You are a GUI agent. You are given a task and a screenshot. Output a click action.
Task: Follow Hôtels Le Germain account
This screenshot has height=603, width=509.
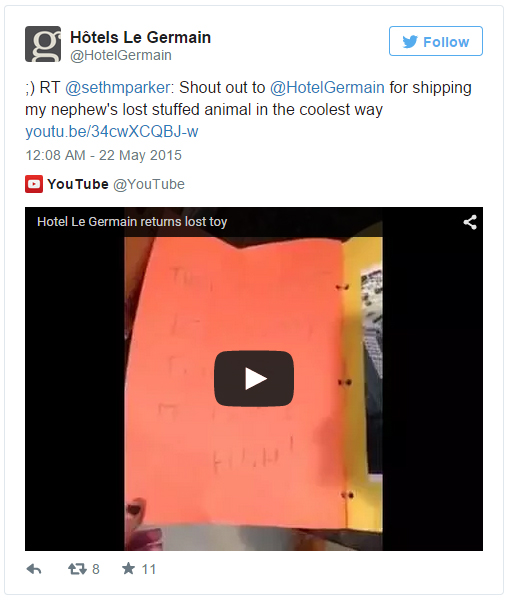tap(436, 41)
